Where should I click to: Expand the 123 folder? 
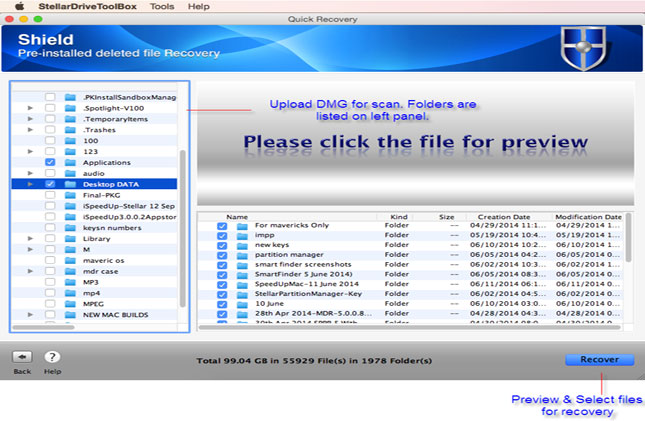(30, 151)
